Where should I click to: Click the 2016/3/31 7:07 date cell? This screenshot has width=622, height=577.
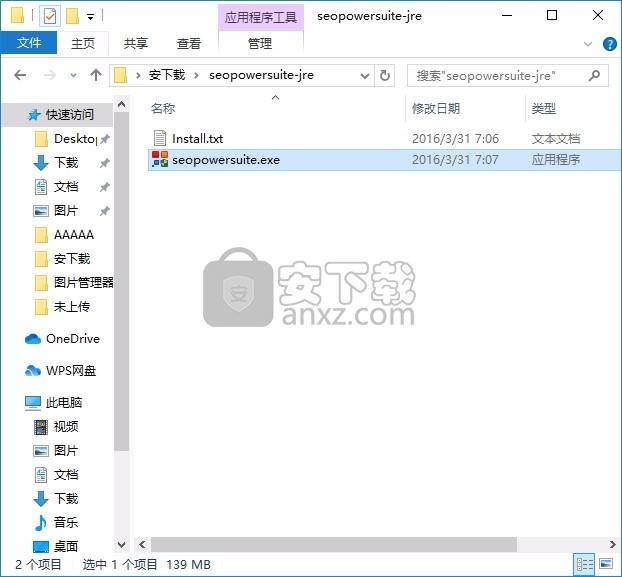(455, 160)
